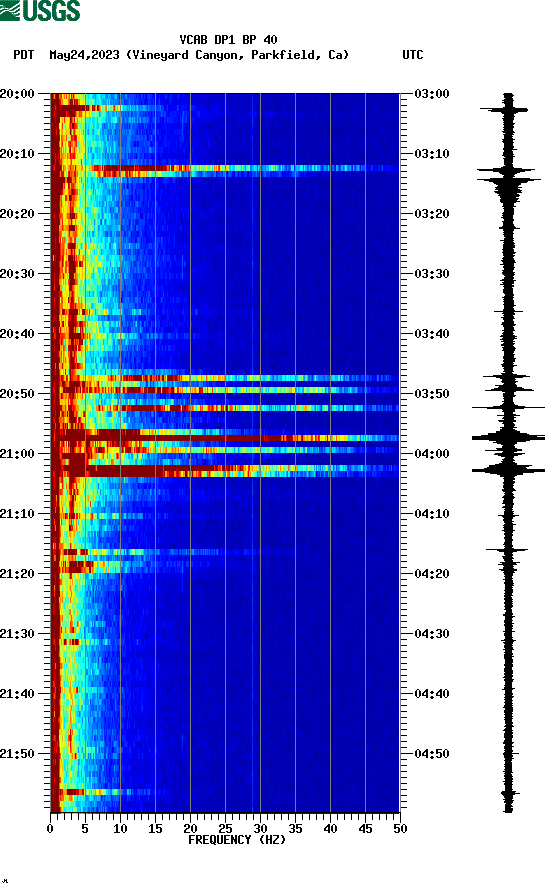Click the '50' Hz frequency tick label

(400, 829)
